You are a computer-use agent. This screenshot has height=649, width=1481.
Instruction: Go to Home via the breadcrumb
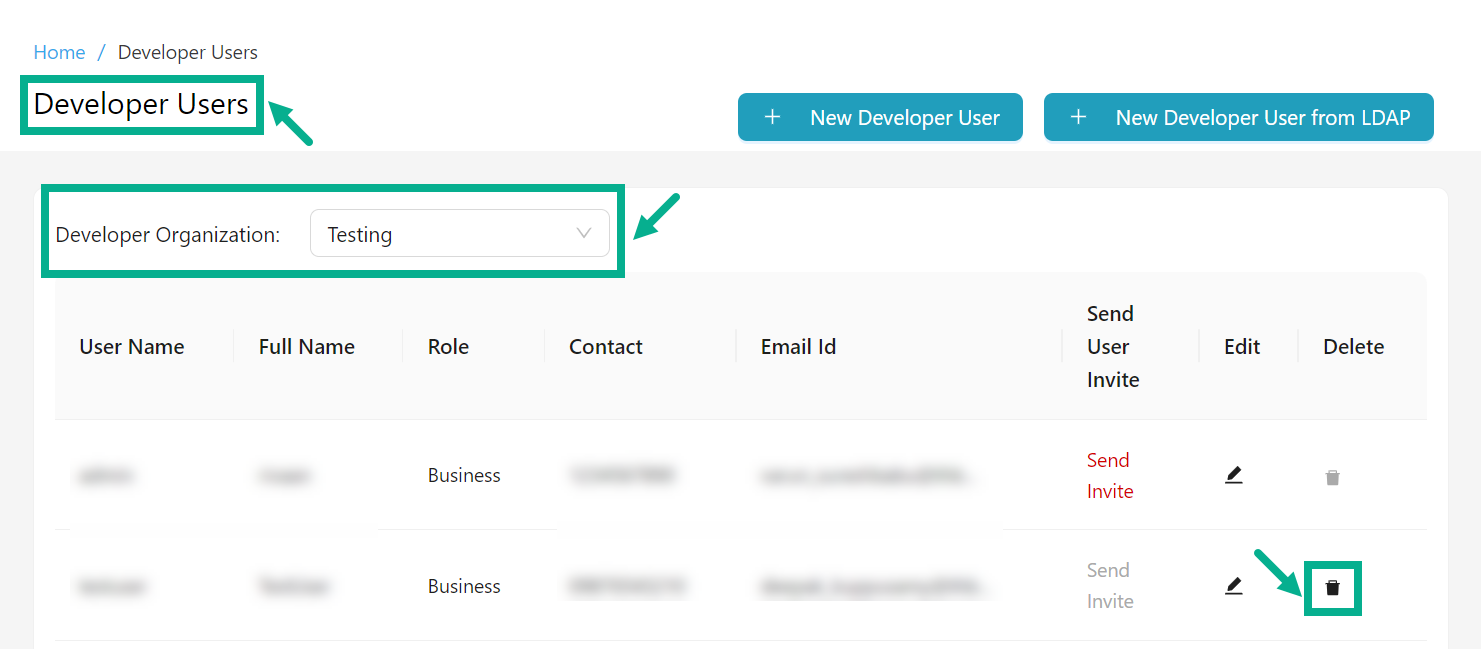(x=59, y=52)
